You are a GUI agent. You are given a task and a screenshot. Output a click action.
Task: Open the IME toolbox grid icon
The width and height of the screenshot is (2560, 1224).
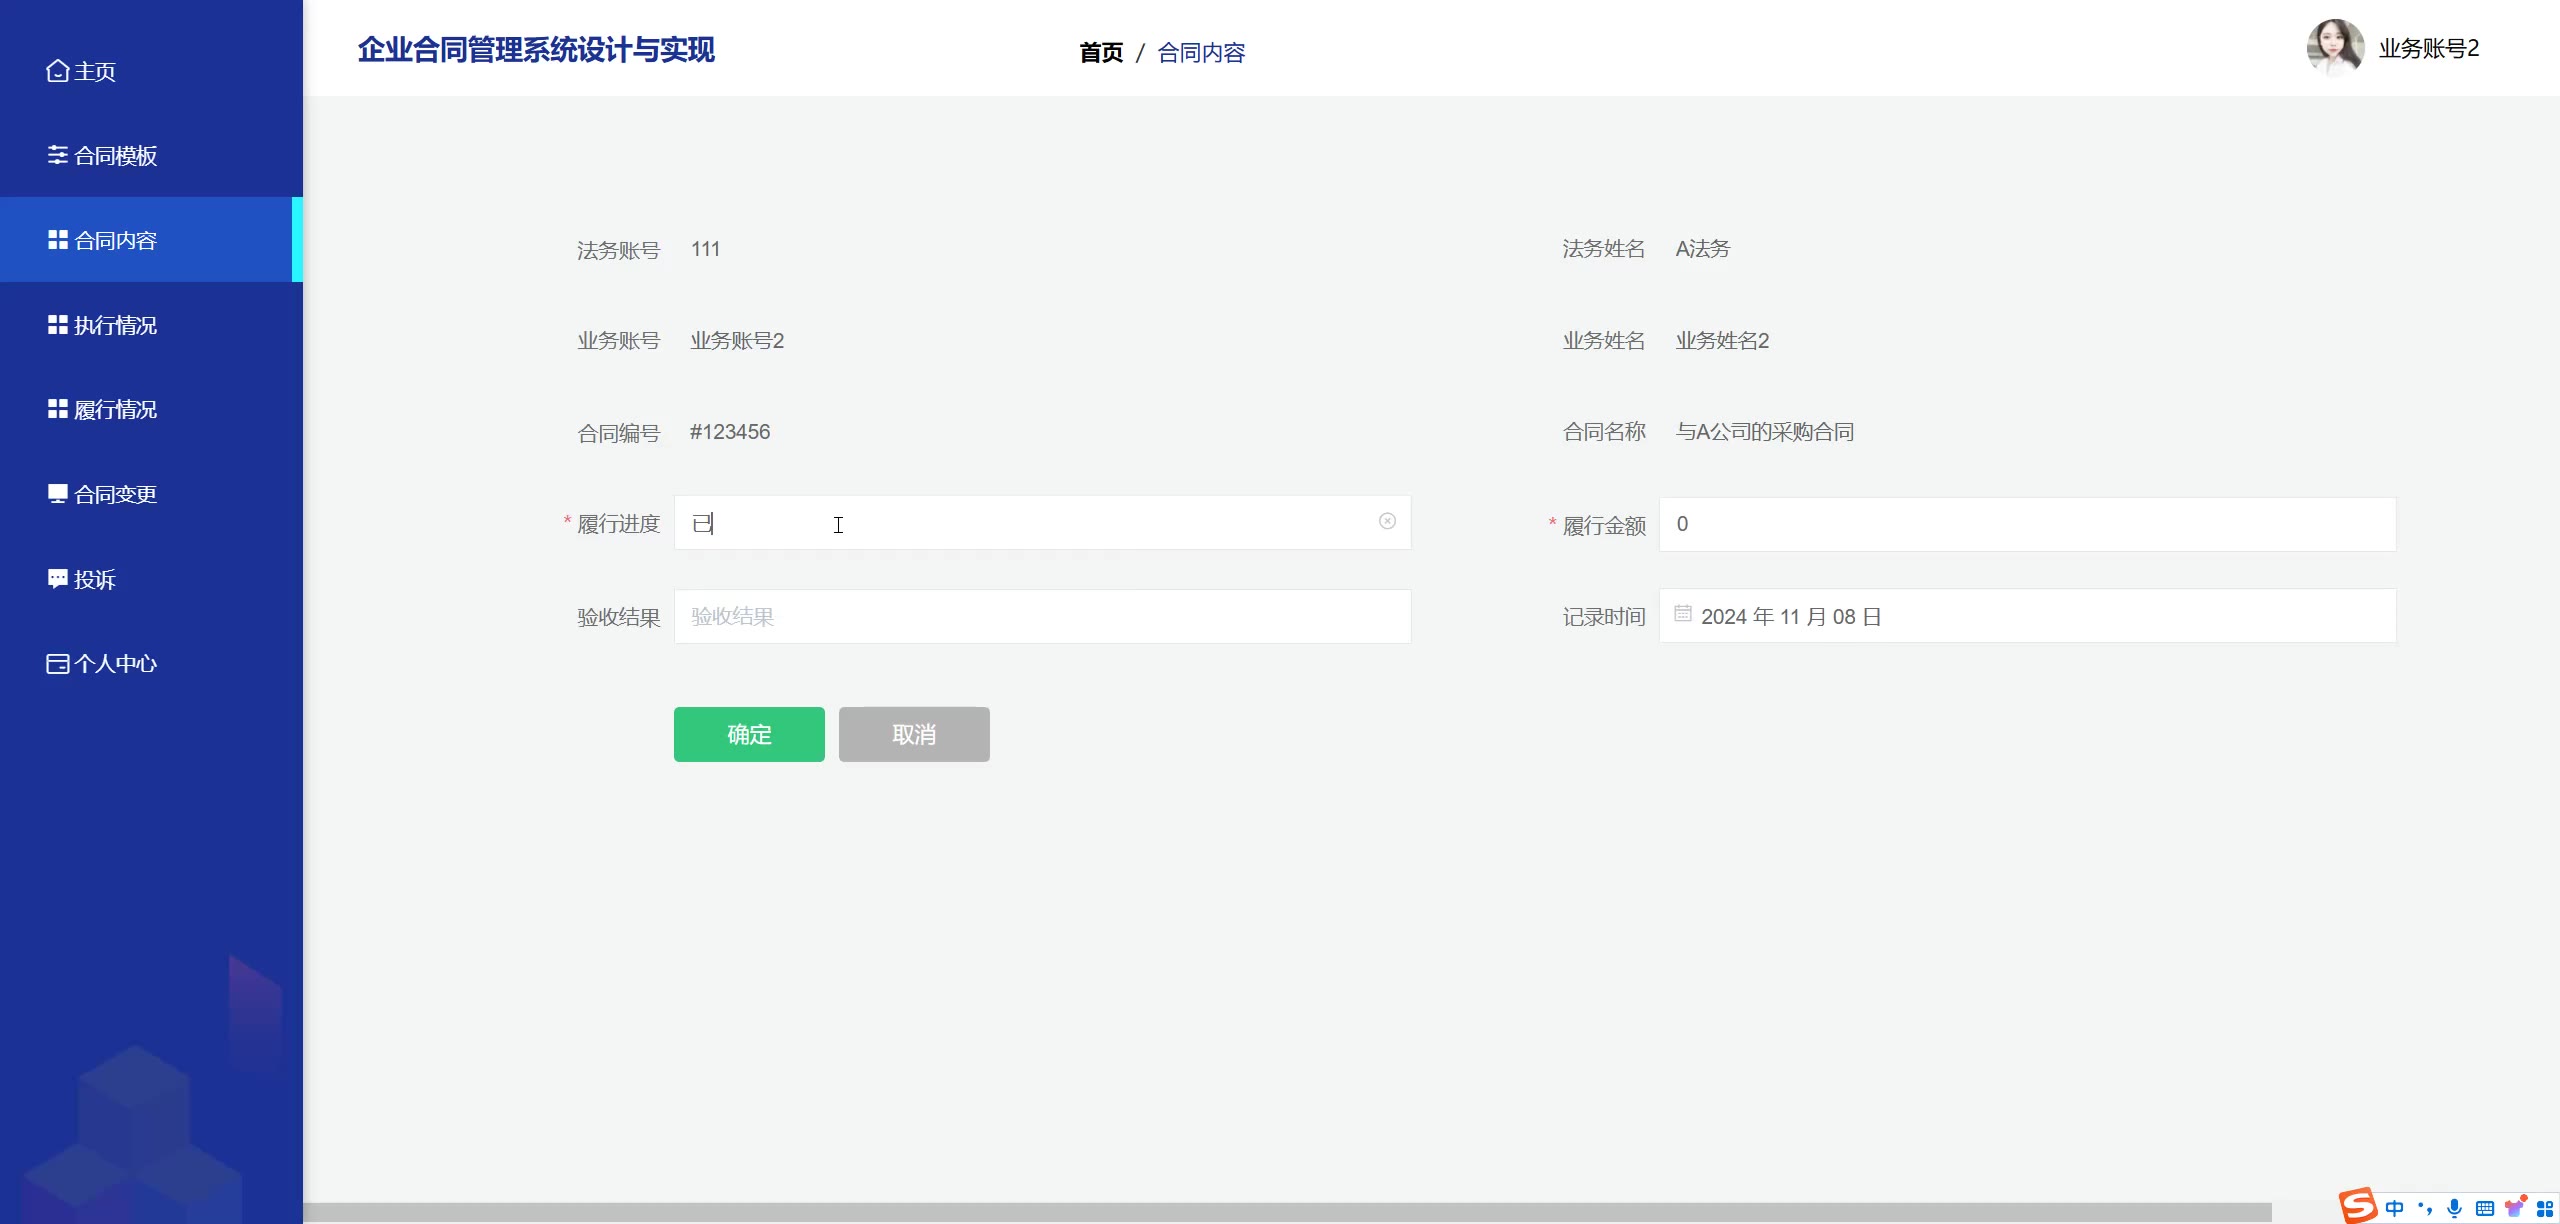(2544, 1208)
